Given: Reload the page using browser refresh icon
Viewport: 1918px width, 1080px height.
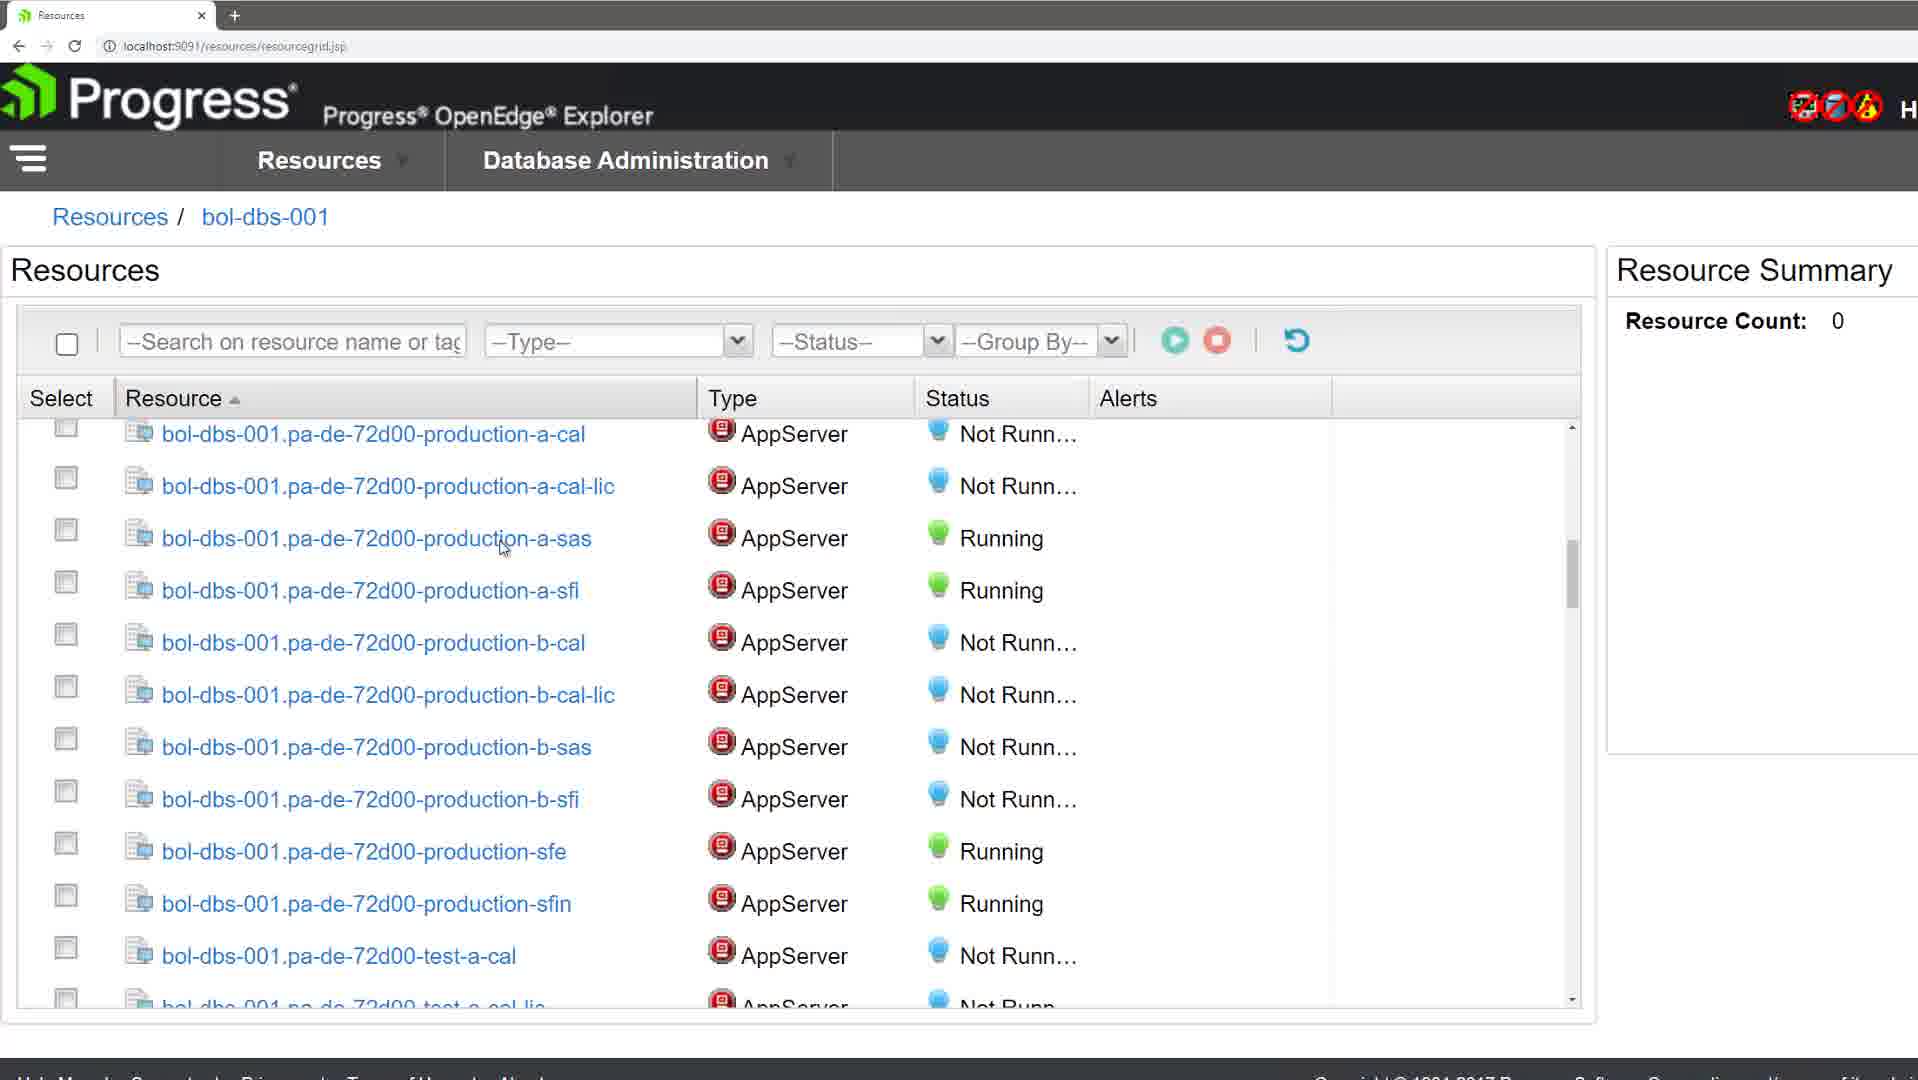Looking at the screenshot, I should tap(74, 46).
